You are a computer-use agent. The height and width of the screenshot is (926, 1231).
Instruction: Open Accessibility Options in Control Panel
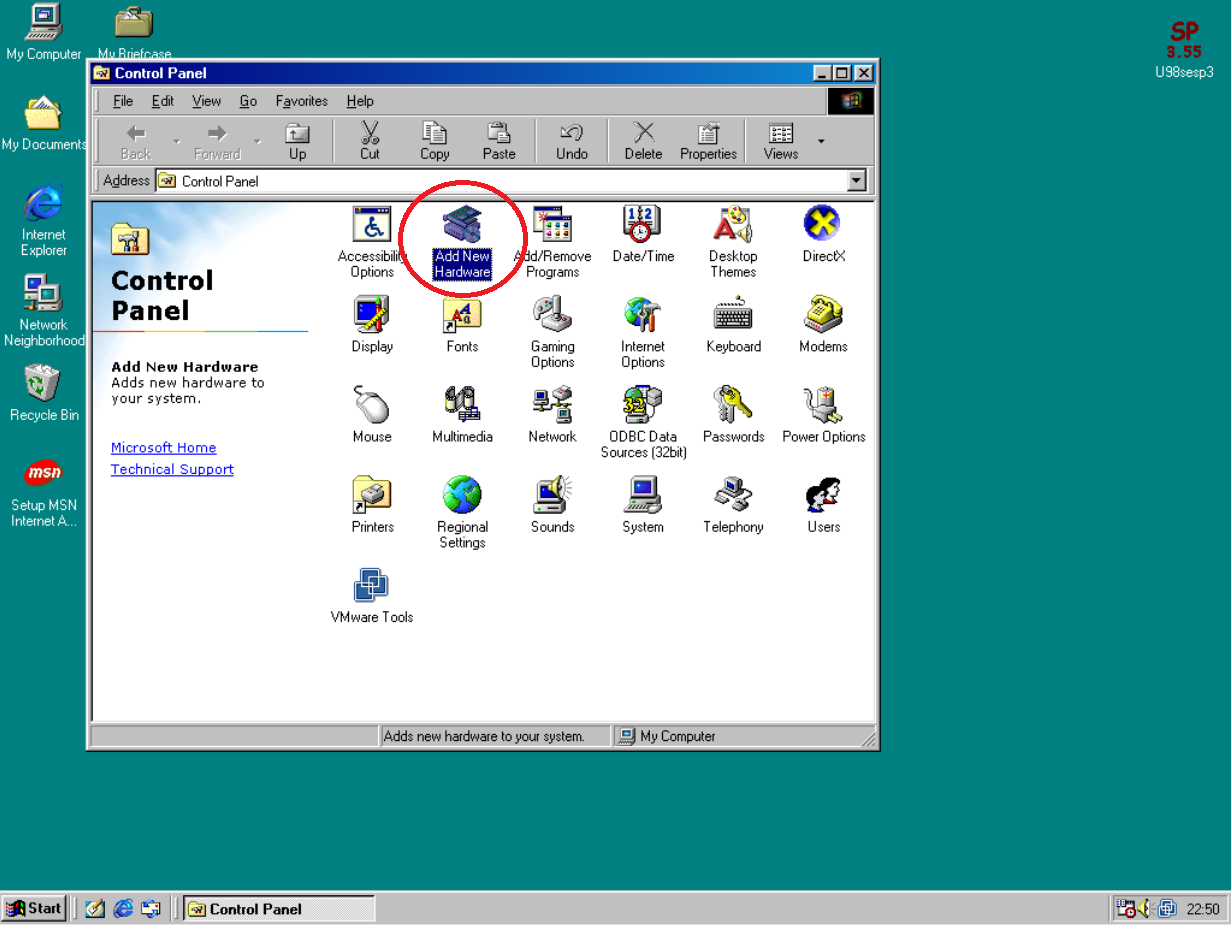pyautogui.click(x=372, y=226)
